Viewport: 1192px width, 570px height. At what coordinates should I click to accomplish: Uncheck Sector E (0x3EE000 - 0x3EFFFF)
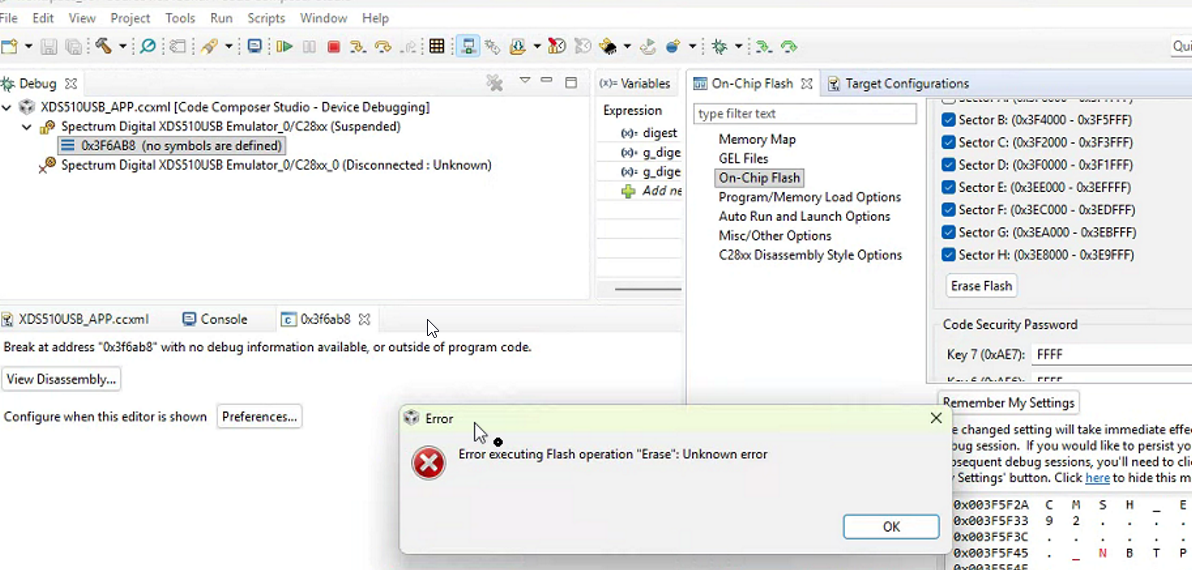(948, 187)
